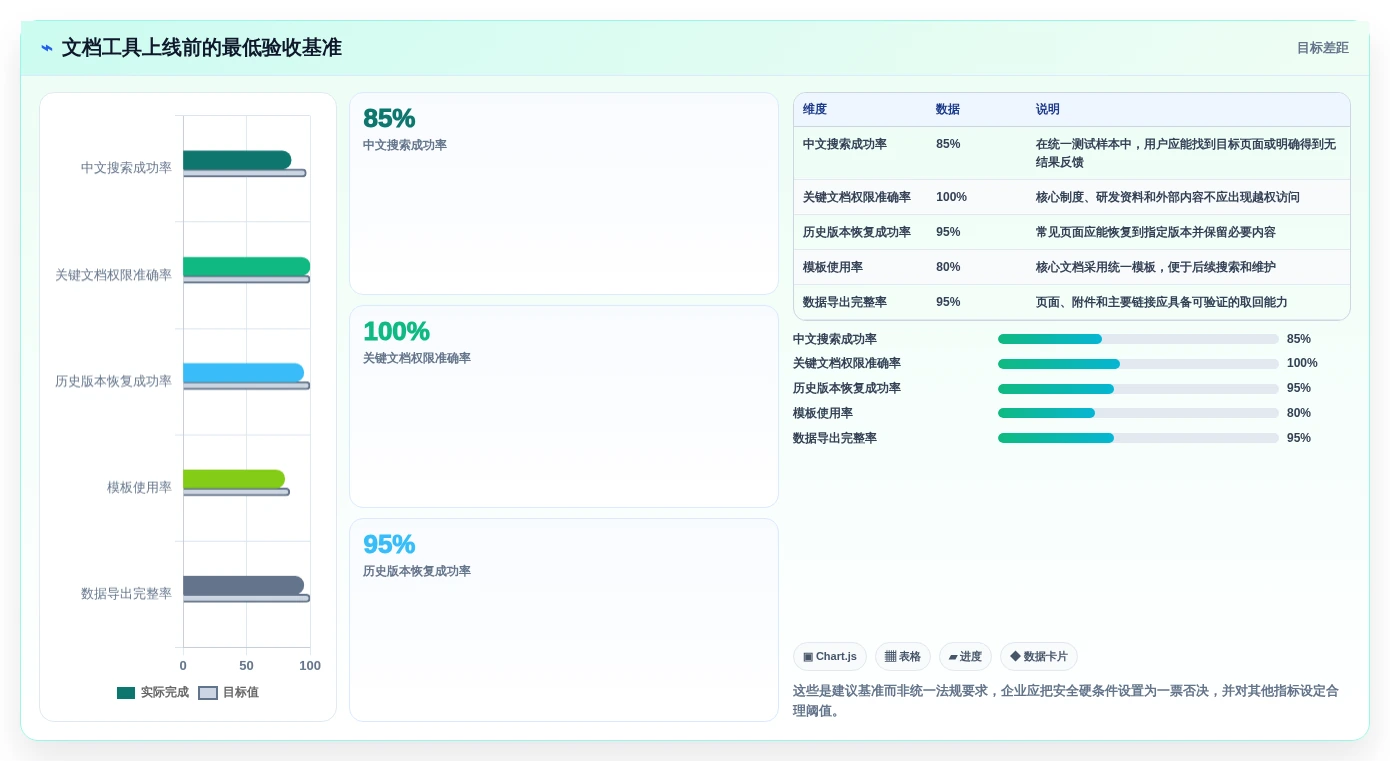The image size is (1390, 761).
Task: Click the slate 数据导出完整率 chart bar
Action: pyautogui.click(x=243, y=586)
